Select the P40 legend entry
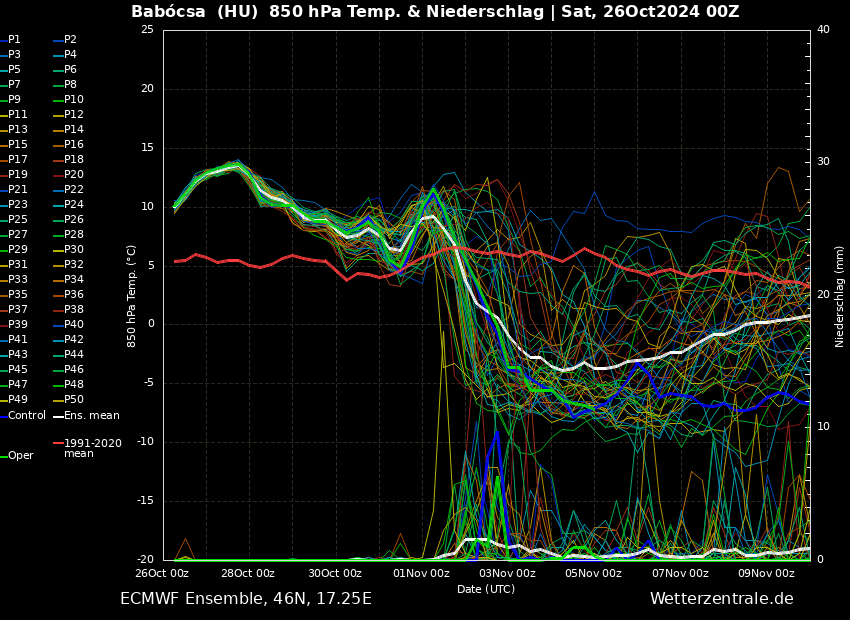The height and width of the screenshot is (620, 850). point(74,325)
